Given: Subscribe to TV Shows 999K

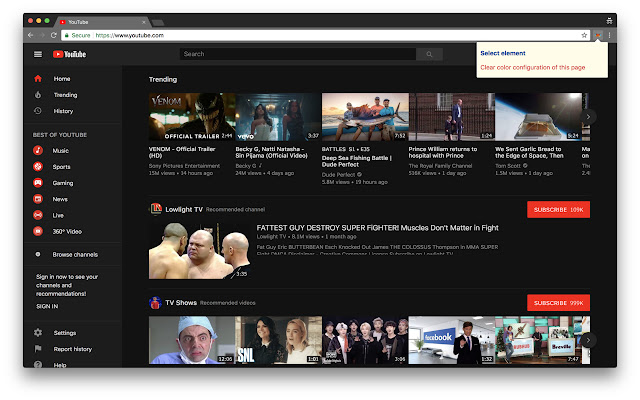Looking at the screenshot, I should [x=558, y=303].
